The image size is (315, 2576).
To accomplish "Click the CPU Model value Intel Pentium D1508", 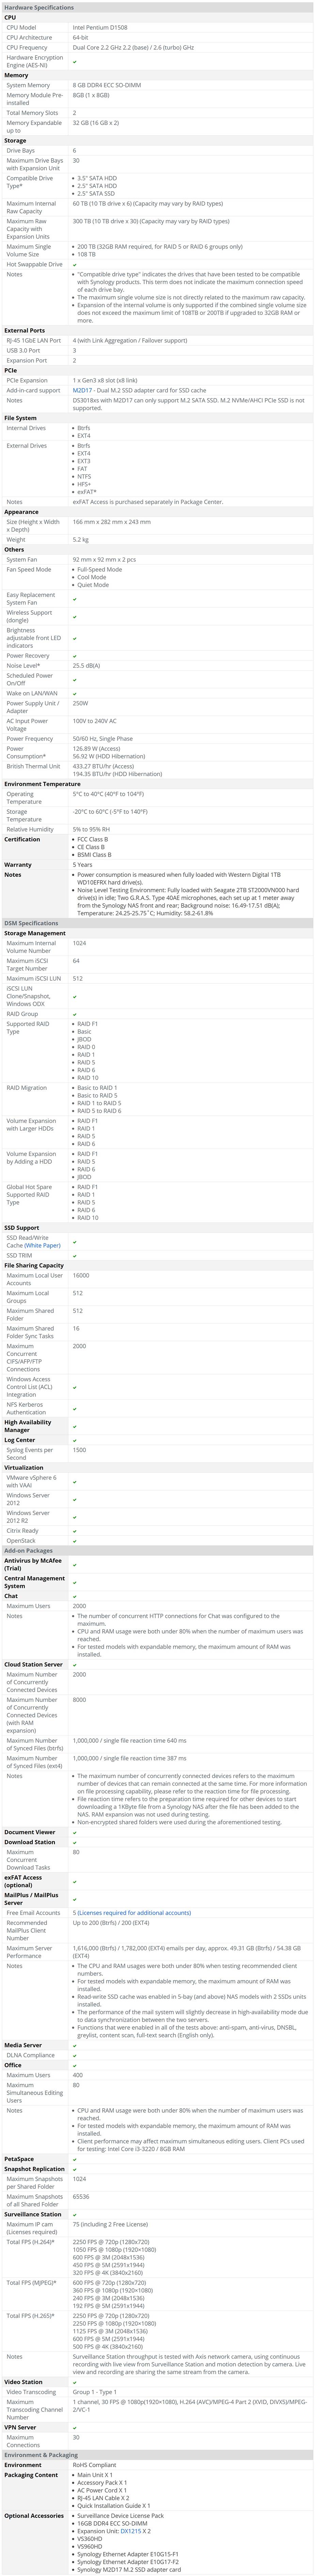I will pos(105,28).
